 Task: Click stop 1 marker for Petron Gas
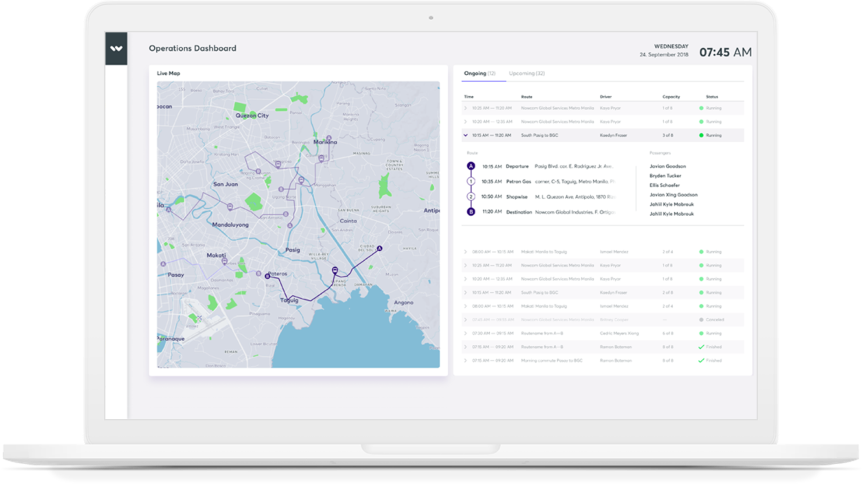pos(471,181)
